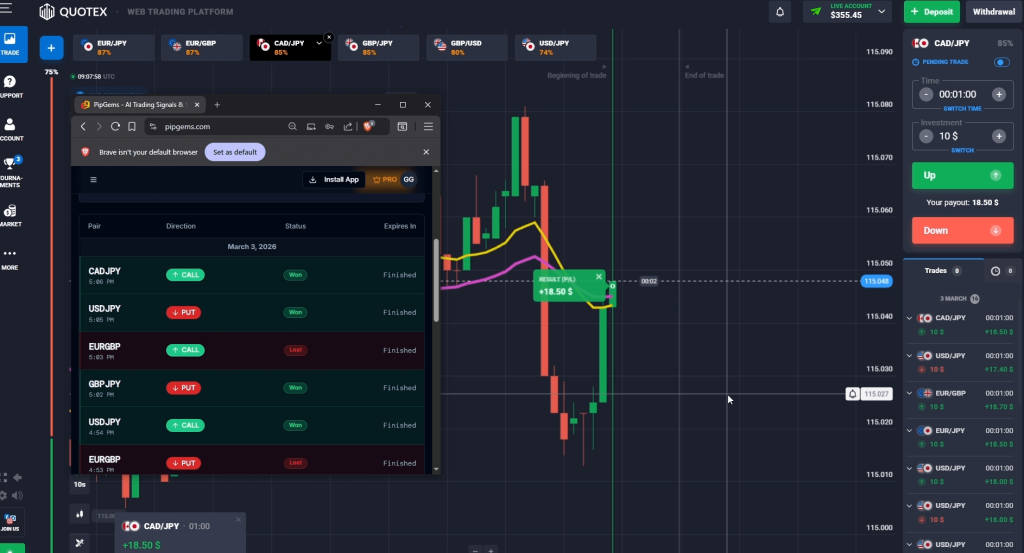Click the Brave browser back arrow

pyautogui.click(x=83, y=127)
